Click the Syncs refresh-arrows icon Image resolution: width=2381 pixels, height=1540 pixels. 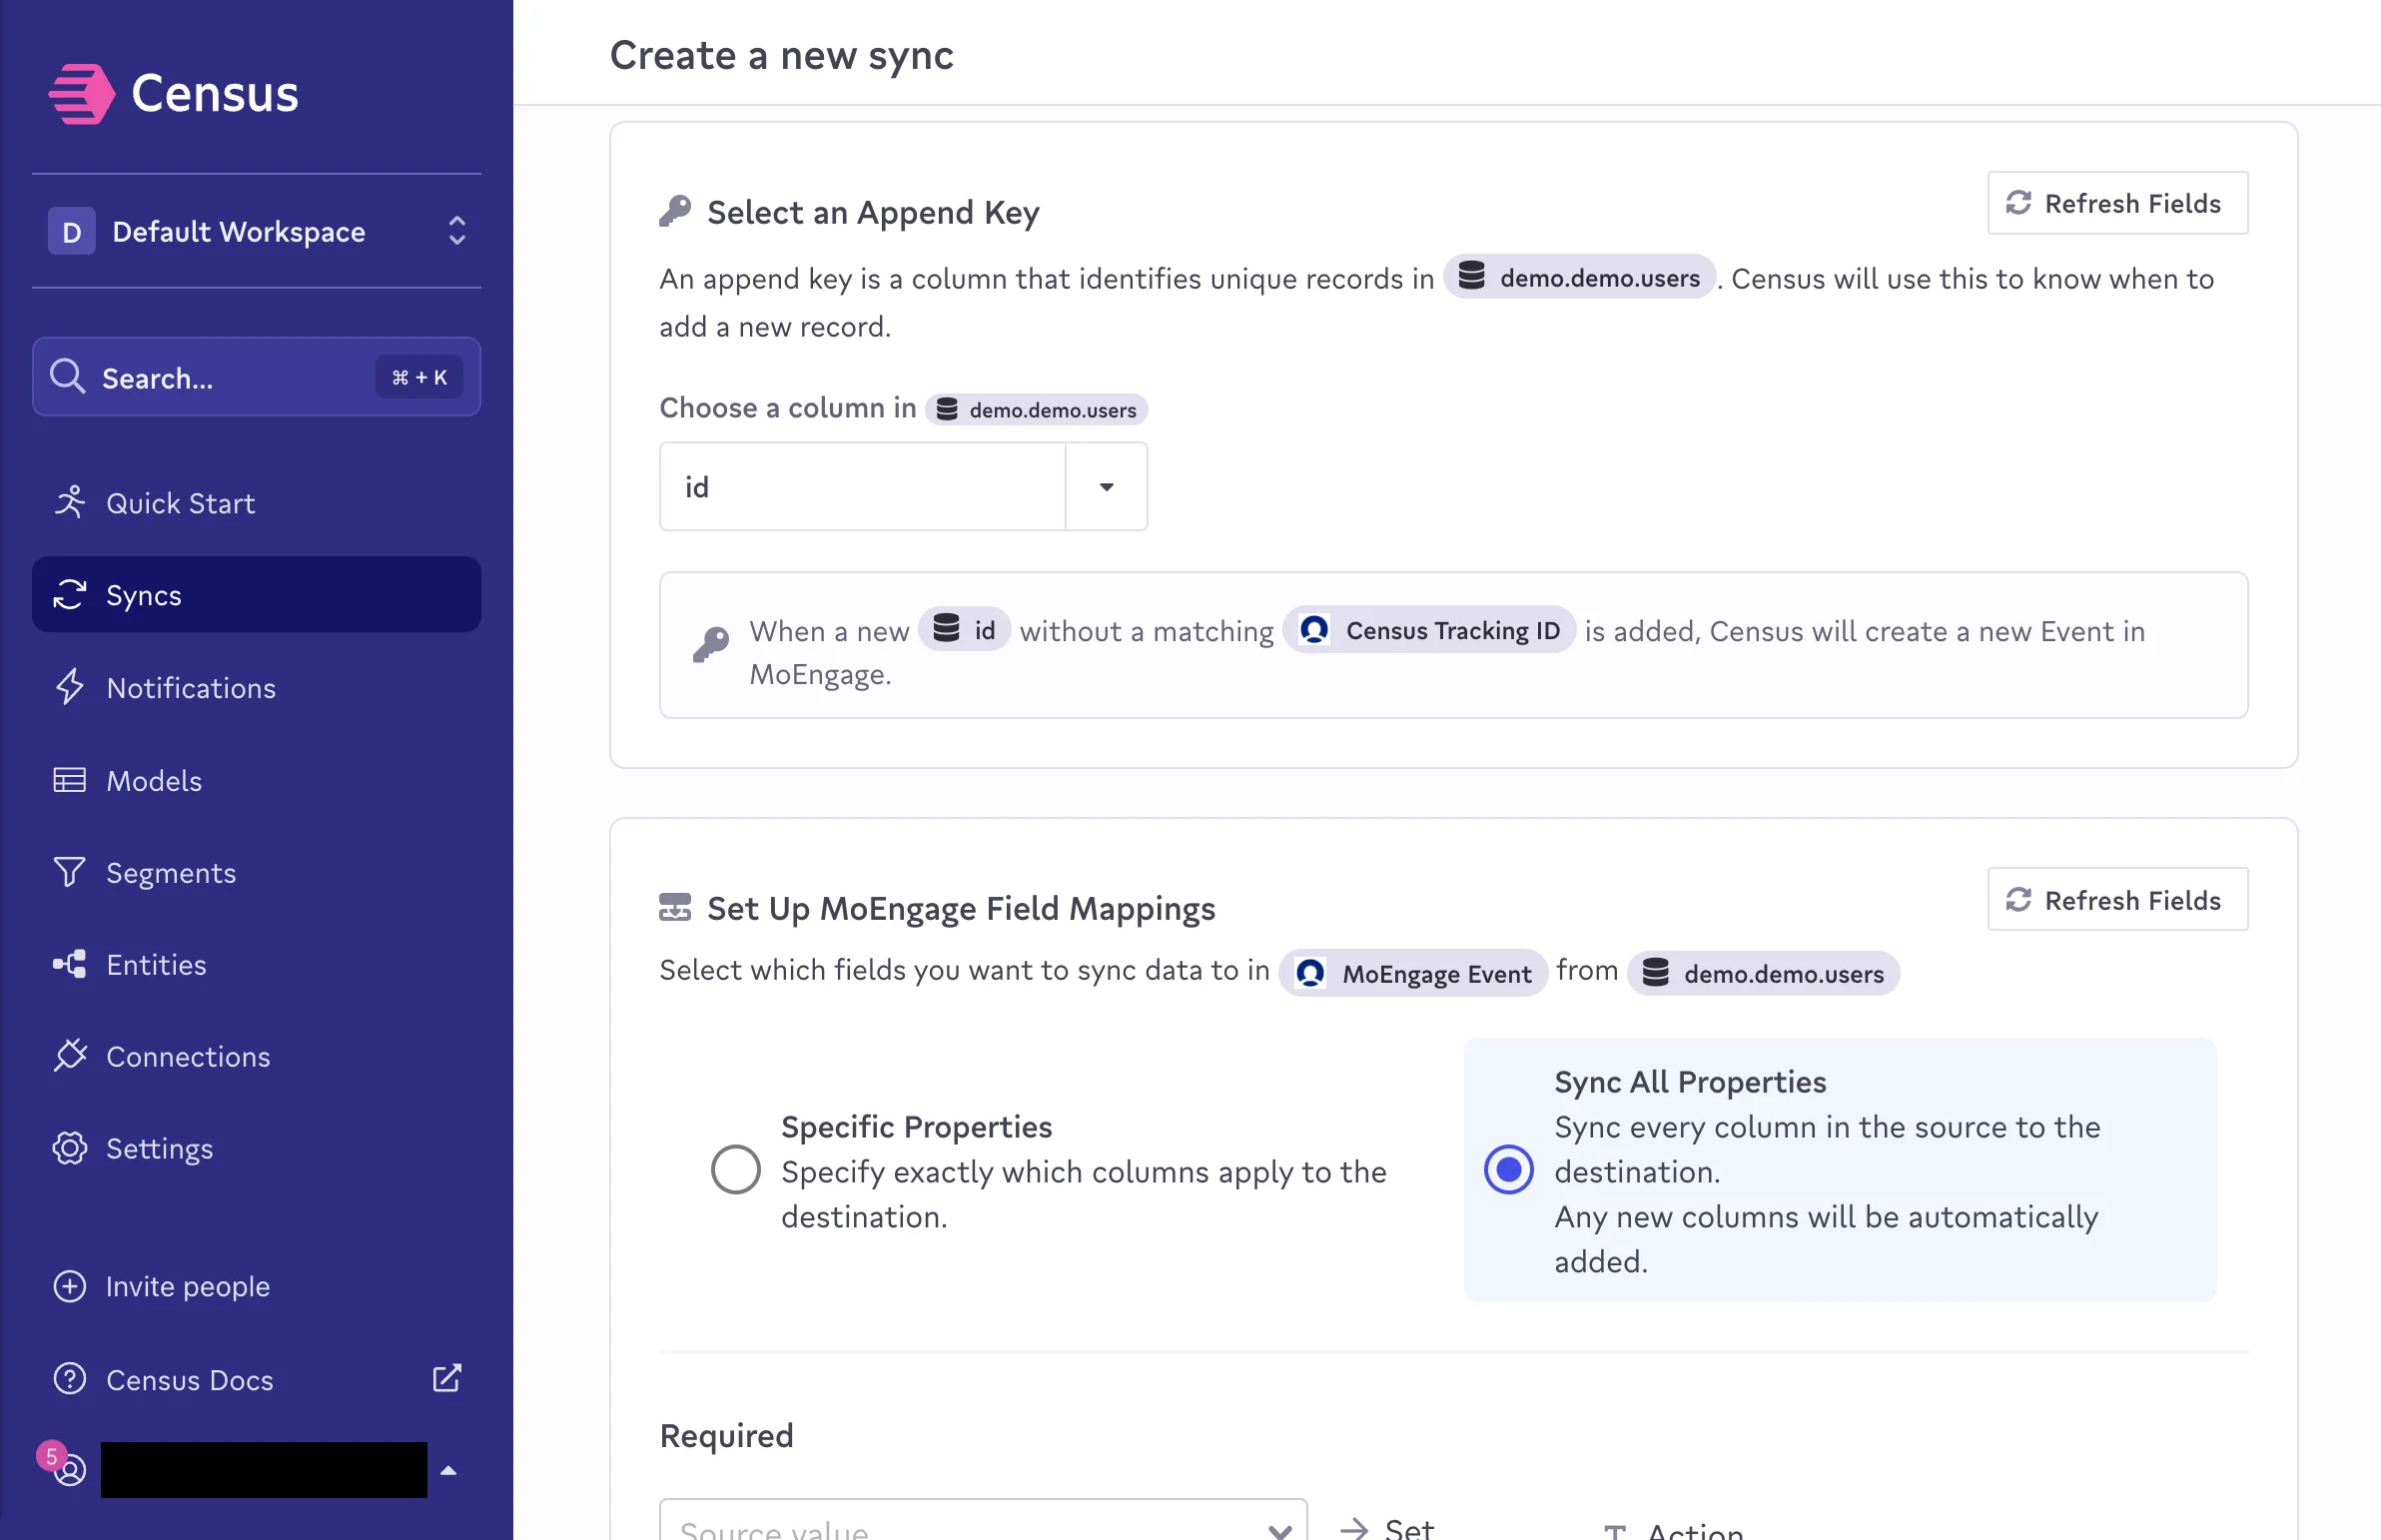click(69, 595)
